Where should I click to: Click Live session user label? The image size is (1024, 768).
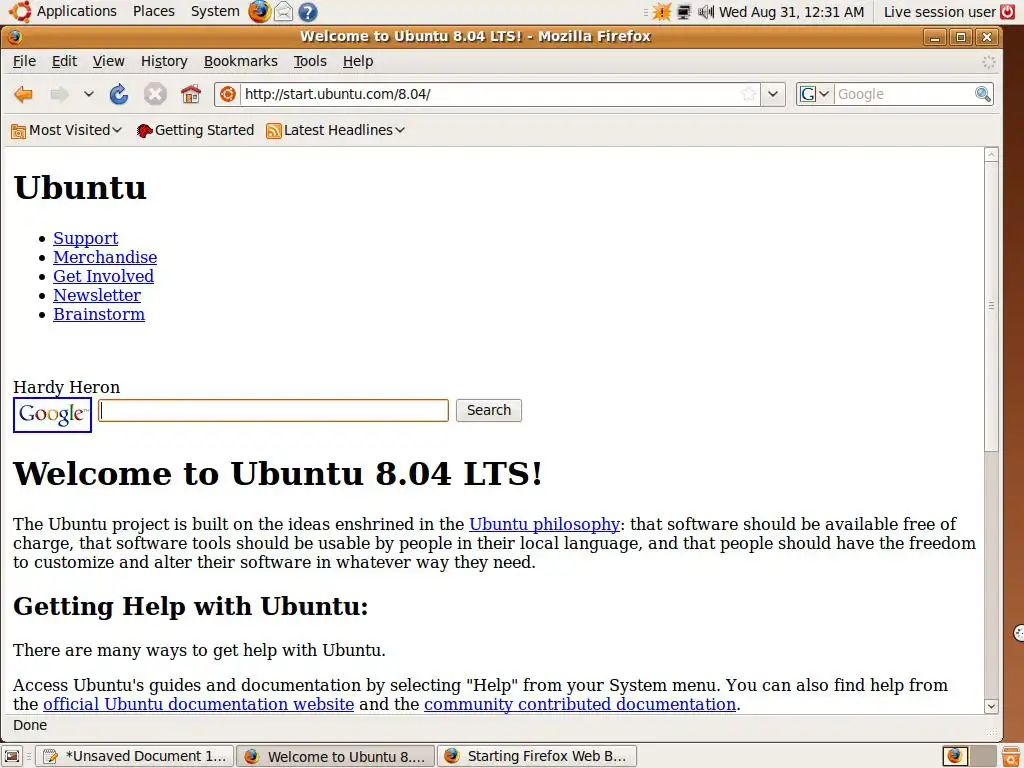939,12
